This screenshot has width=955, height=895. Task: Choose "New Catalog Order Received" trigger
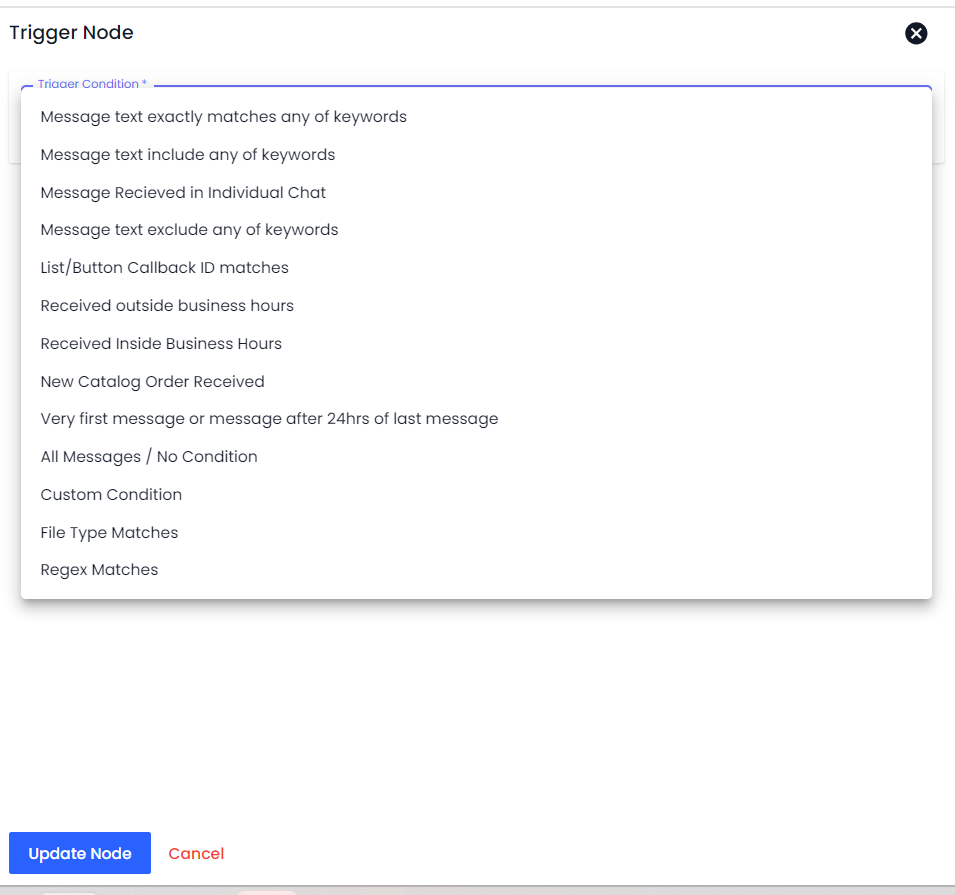tap(152, 382)
